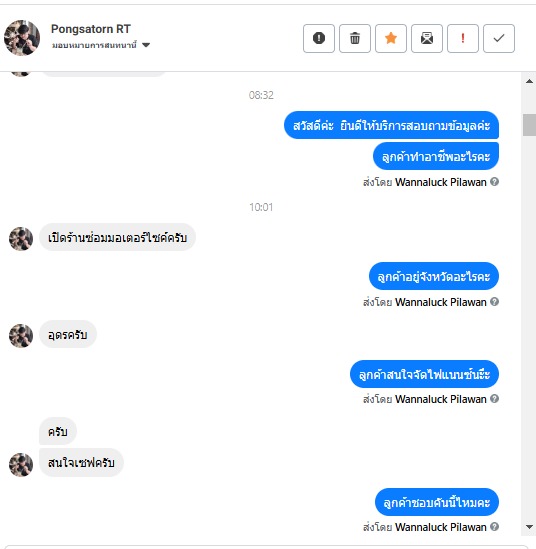Click help icon beside last Wannaluck Pilawan label
This screenshot has width=536, height=549.
coord(494,526)
